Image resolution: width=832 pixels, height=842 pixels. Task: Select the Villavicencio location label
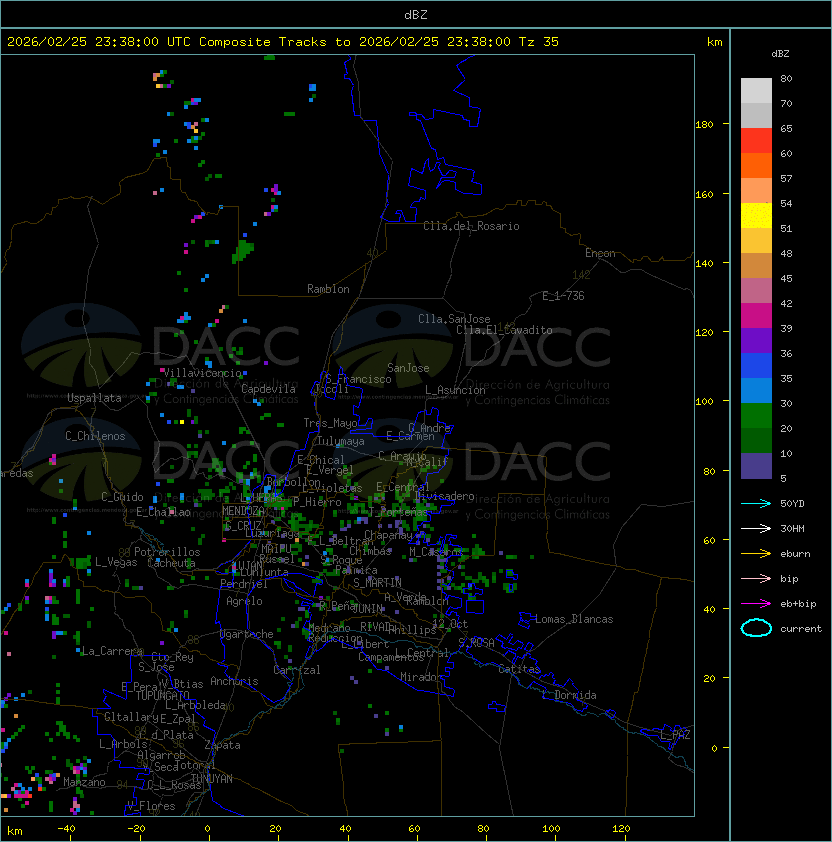202,373
